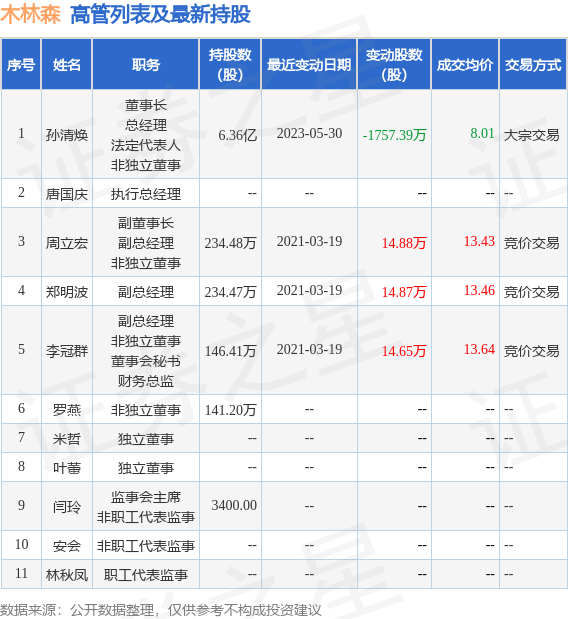Click the 变动股数(股) column header
The image size is (568, 619).
[x=394, y=64]
